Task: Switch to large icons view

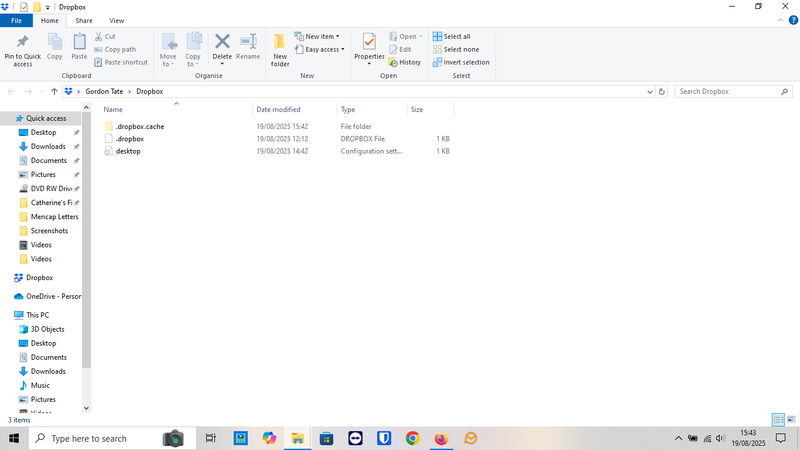Action: pyautogui.click(x=791, y=420)
